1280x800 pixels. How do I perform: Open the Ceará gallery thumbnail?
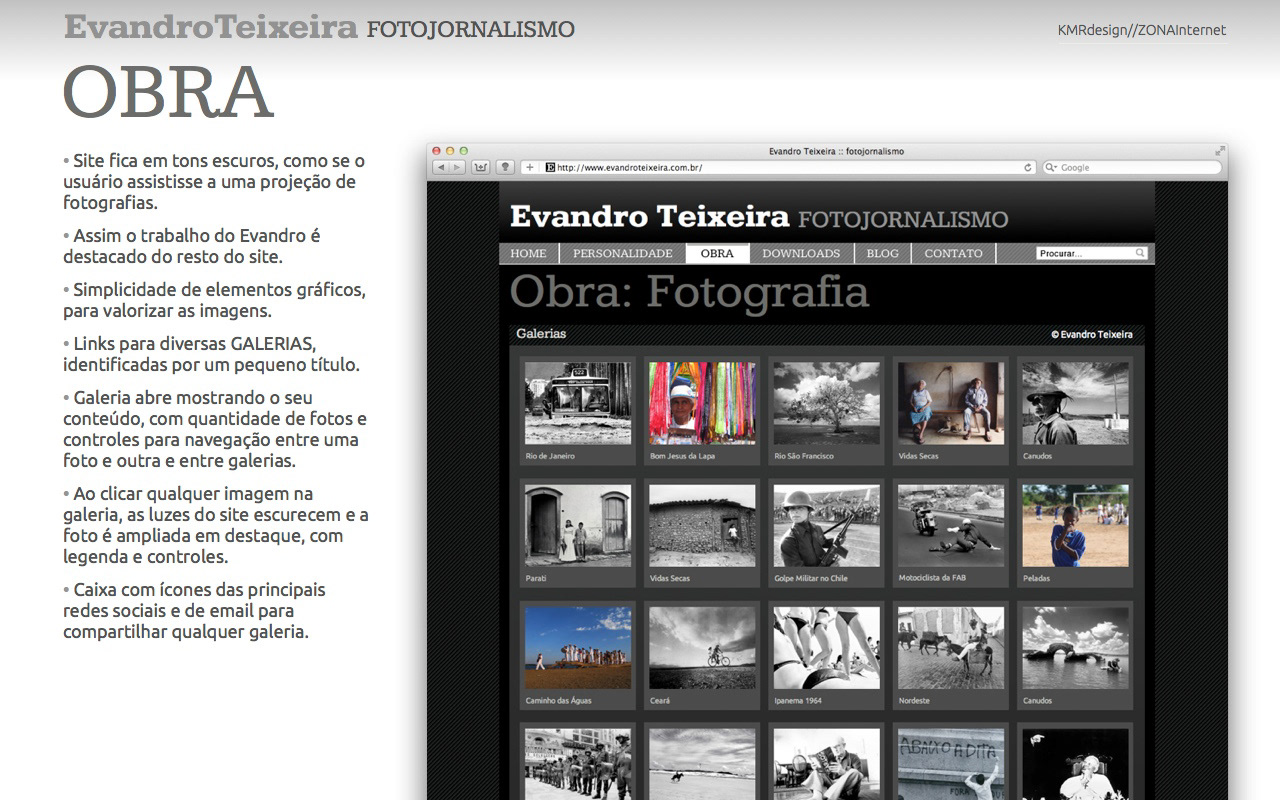click(702, 648)
